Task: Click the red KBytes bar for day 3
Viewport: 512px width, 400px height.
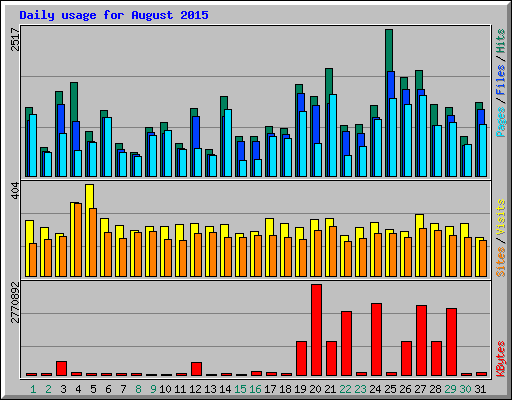Action: pyautogui.click(x=61, y=368)
